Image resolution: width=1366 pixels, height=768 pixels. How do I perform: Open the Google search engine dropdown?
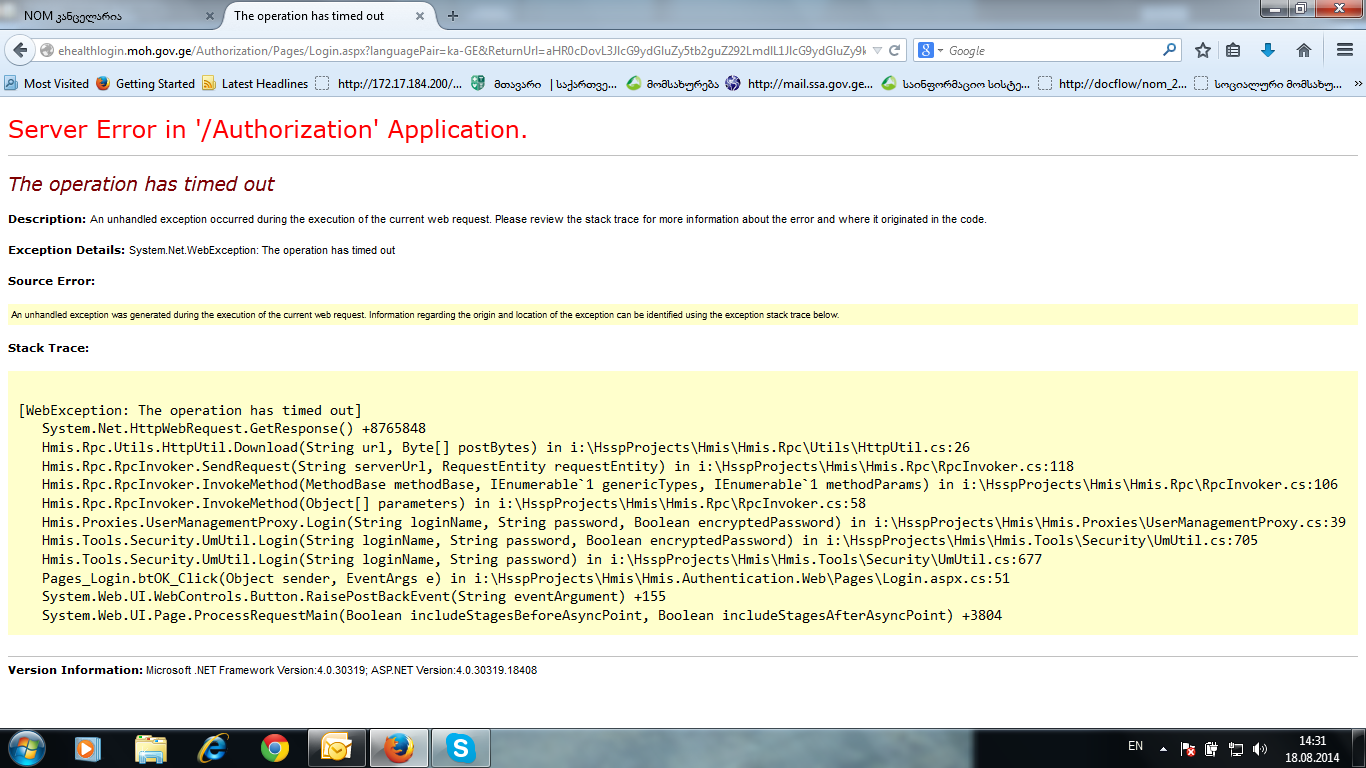(929, 50)
